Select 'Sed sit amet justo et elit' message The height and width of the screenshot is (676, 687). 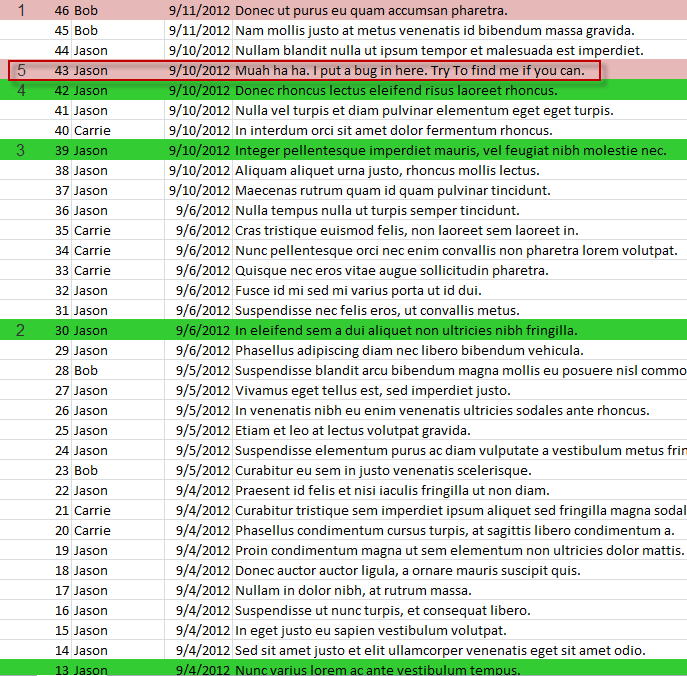440,651
